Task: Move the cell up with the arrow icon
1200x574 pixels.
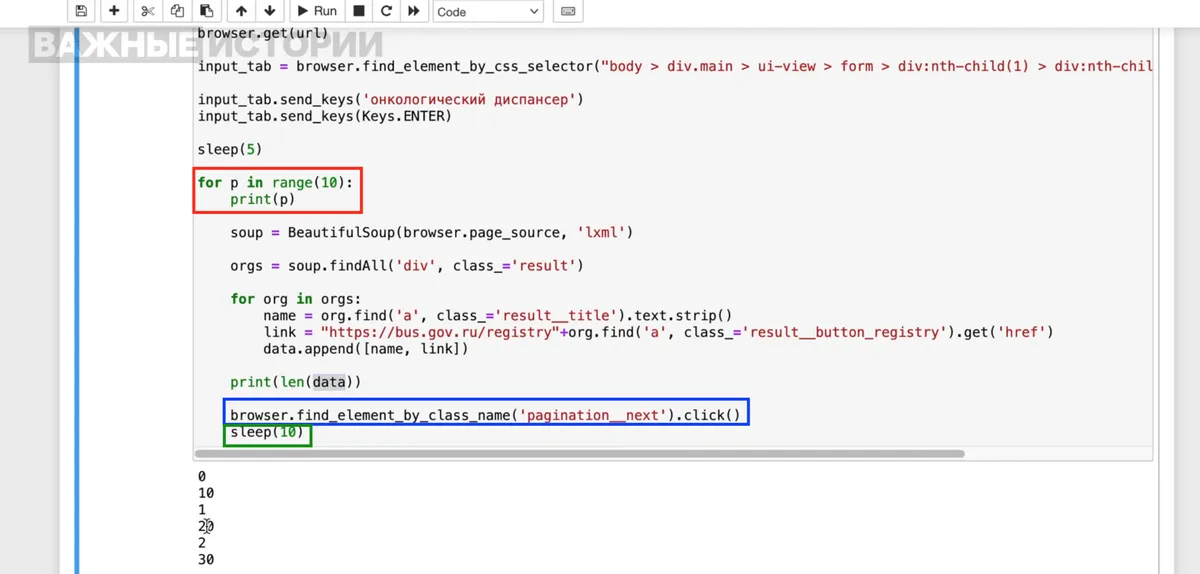Action: [241, 11]
